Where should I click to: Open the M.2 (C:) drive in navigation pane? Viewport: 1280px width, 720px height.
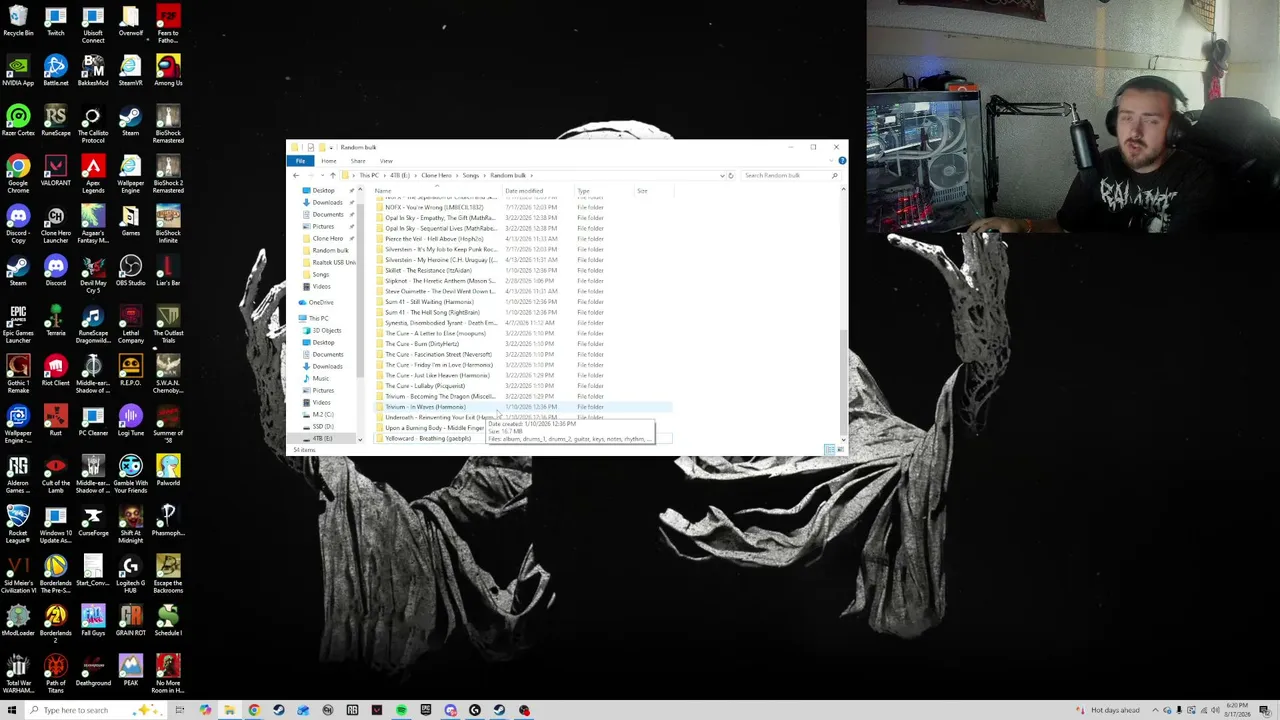click(x=322, y=414)
